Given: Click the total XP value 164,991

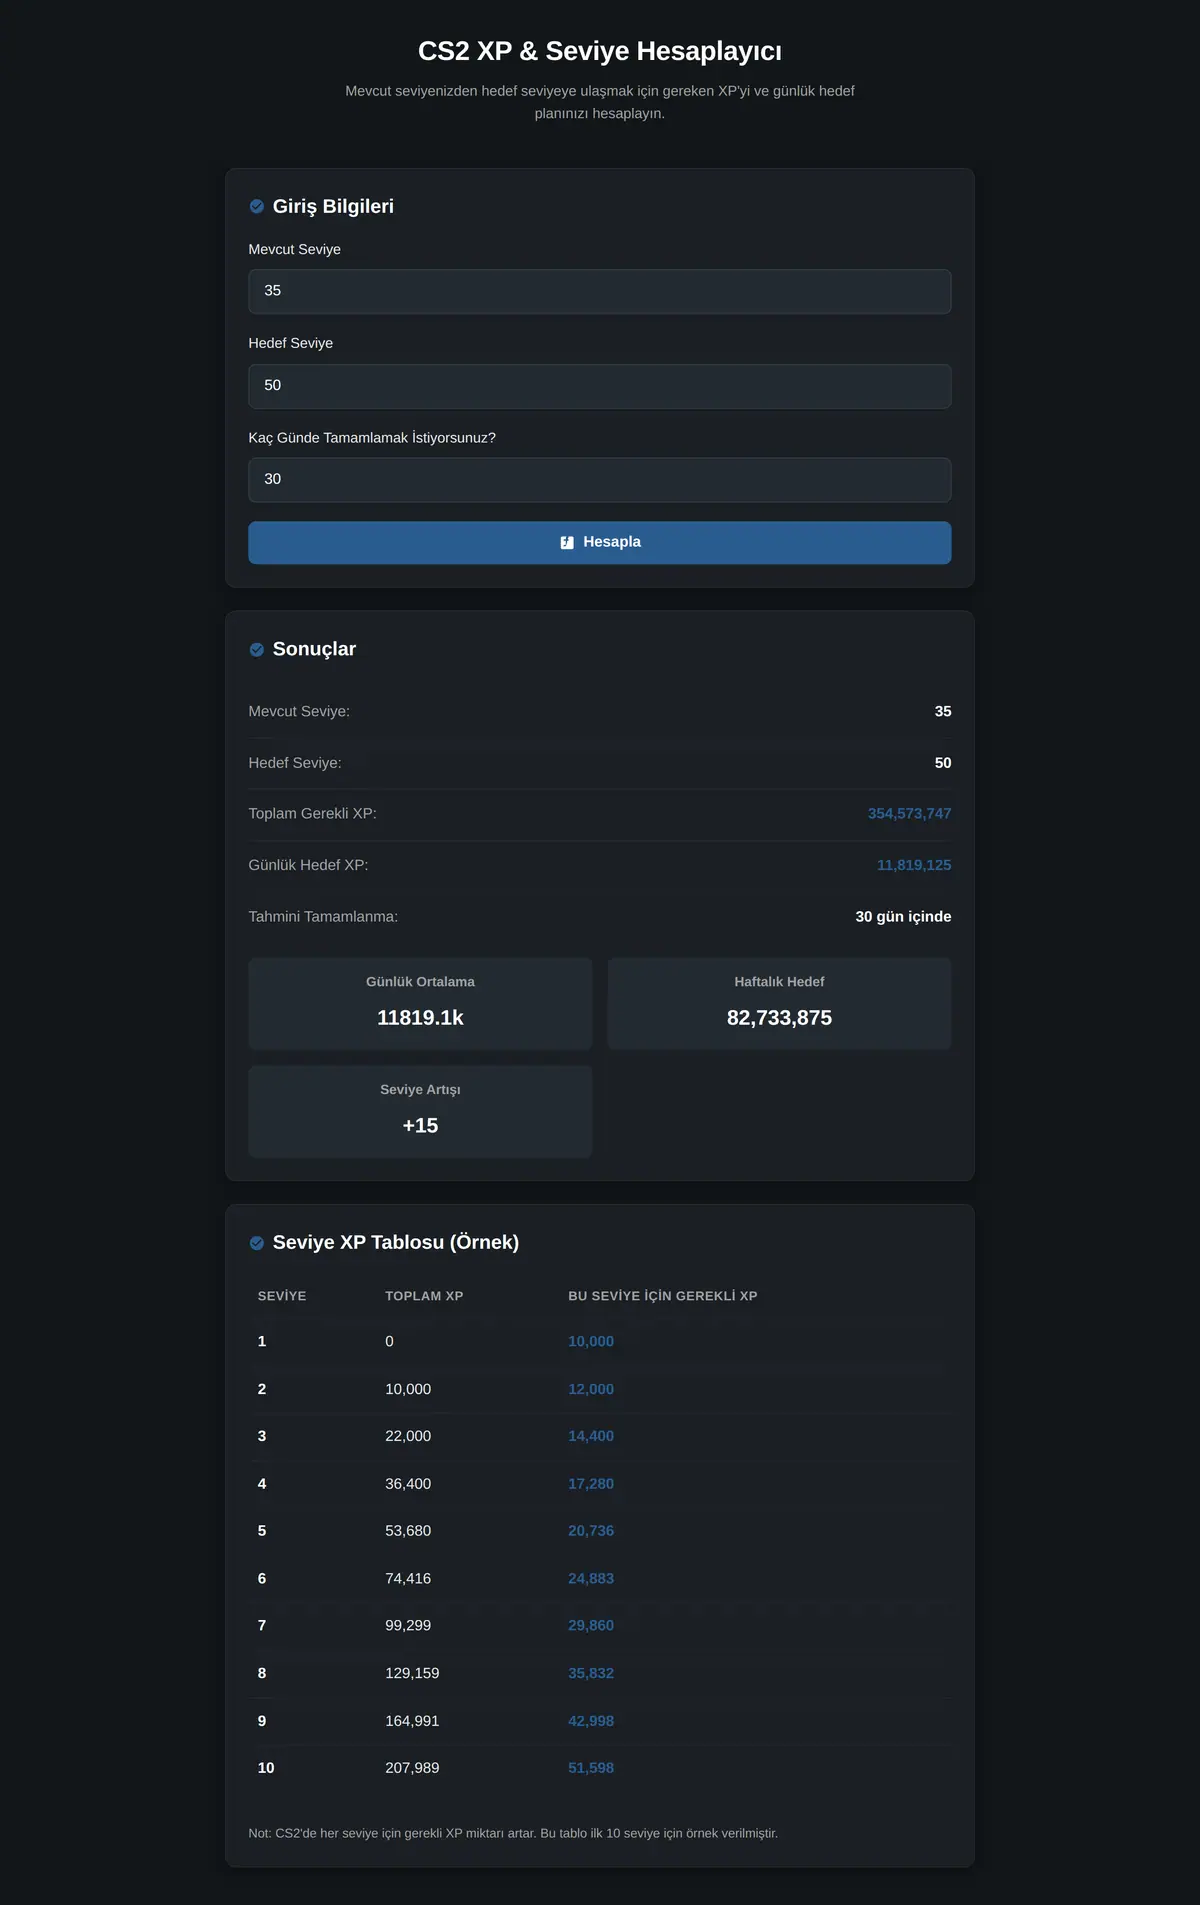Looking at the screenshot, I should pos(412,1721).
